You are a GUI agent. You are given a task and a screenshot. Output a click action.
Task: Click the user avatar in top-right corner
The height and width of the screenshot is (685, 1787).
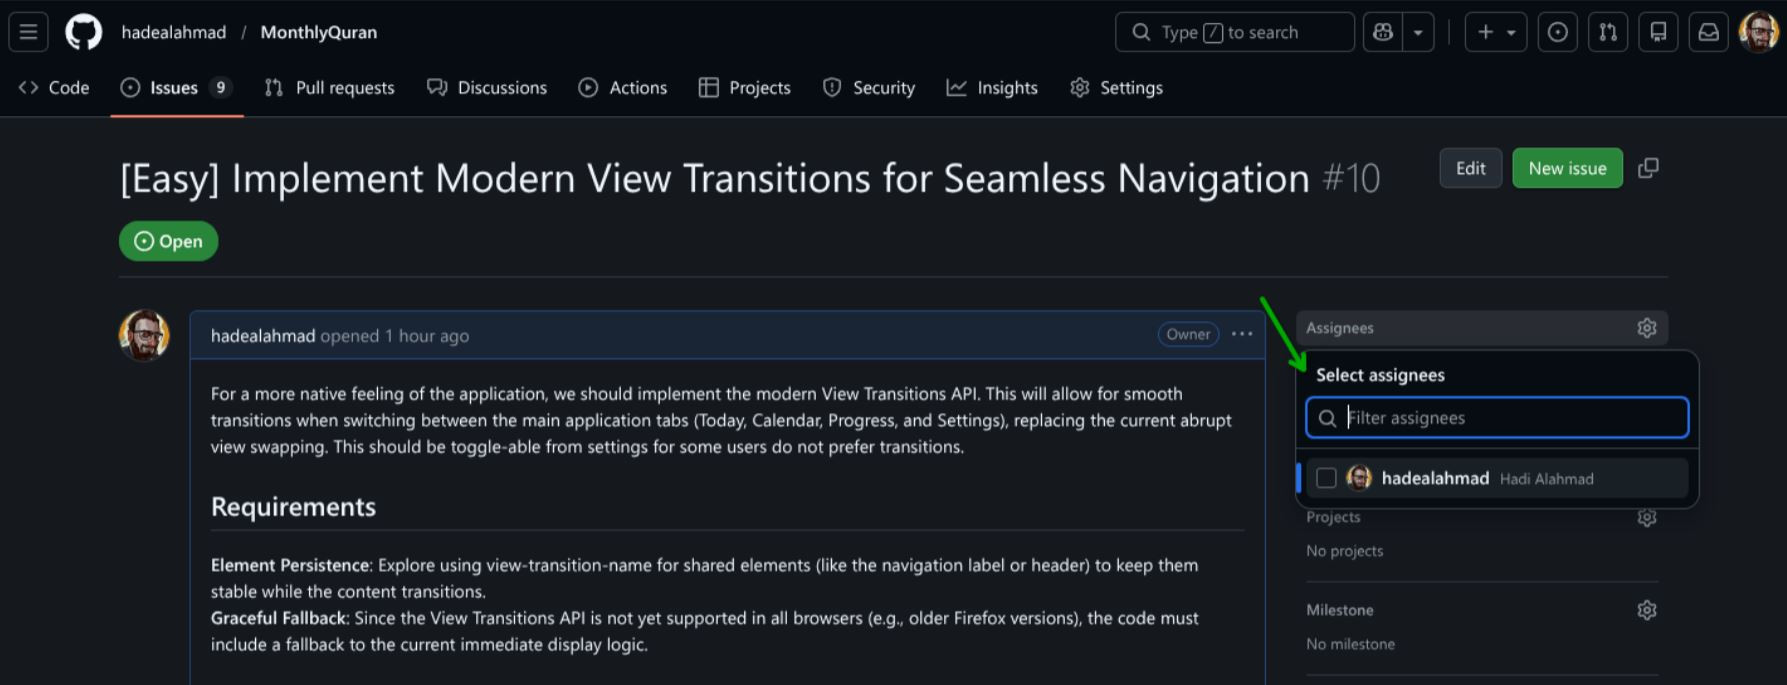[x=1758, y=32]
